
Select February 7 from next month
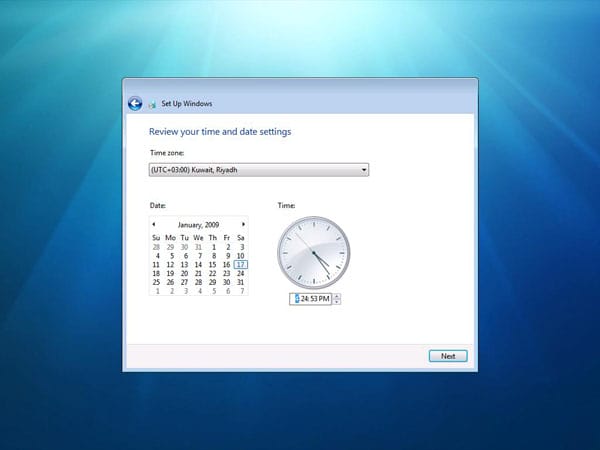click(241, 291)
